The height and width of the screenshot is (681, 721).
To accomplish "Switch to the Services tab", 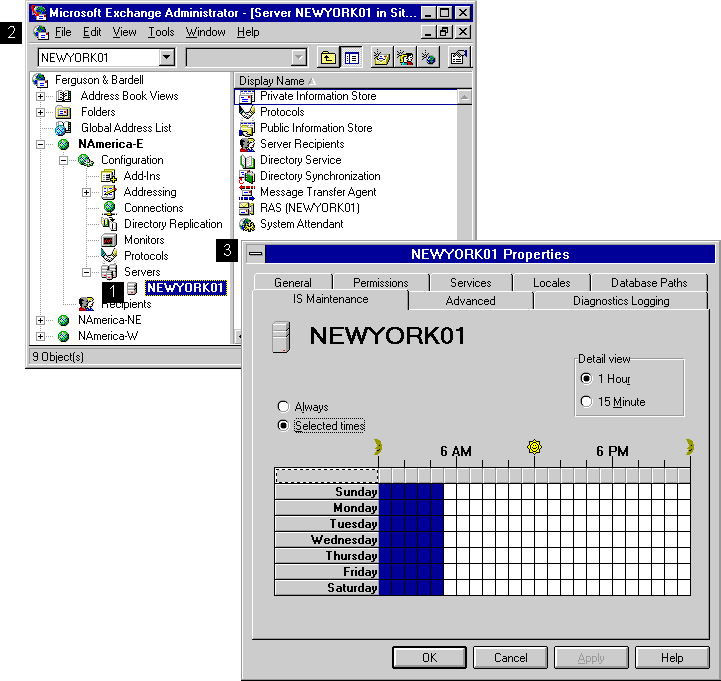I will tap(470, 282).
